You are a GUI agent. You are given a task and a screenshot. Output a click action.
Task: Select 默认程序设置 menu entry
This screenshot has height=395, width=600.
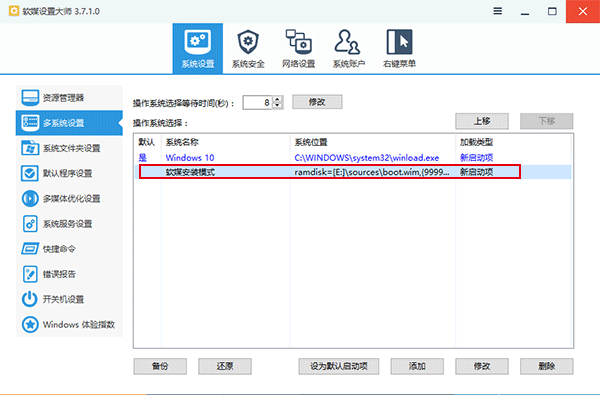[69, 173]
